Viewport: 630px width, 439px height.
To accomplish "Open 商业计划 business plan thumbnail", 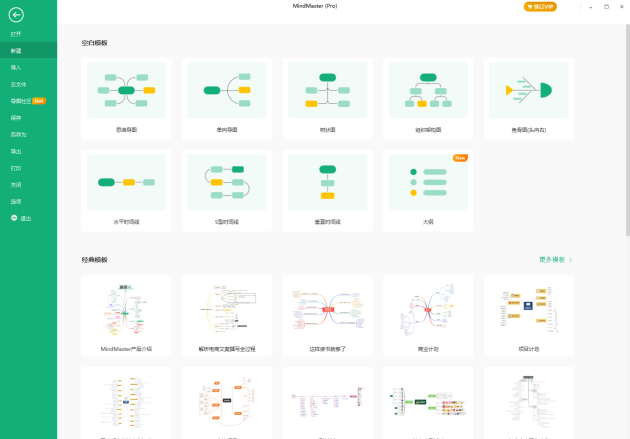I will 428,309.
